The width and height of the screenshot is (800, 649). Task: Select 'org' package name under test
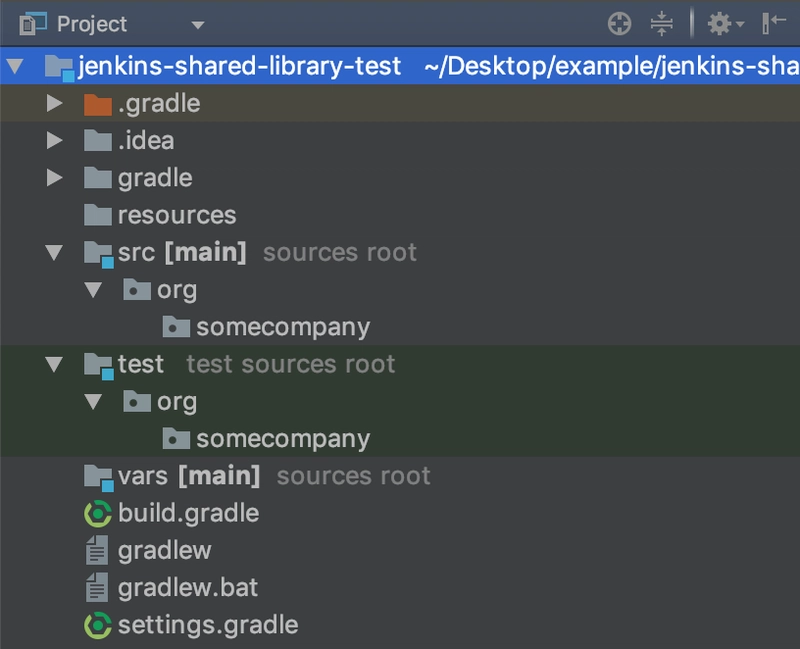coord(177,403)
